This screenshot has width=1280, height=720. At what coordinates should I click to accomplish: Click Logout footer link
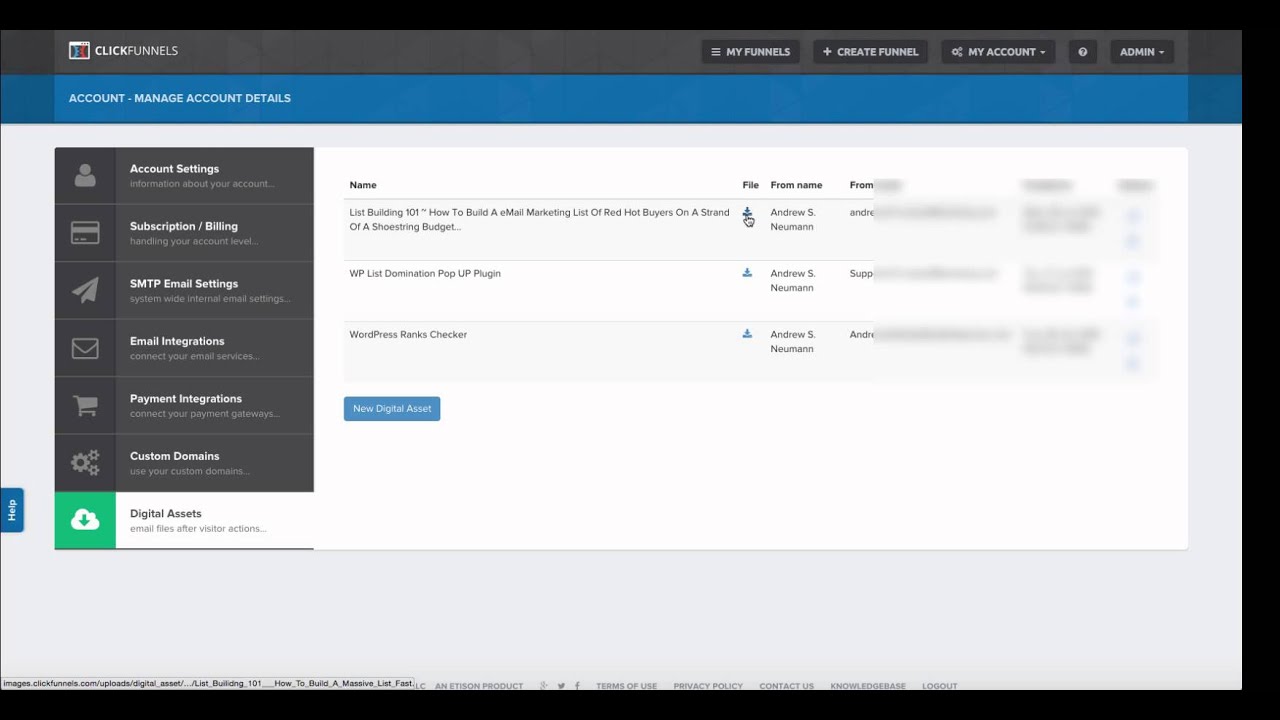[940, 686]
